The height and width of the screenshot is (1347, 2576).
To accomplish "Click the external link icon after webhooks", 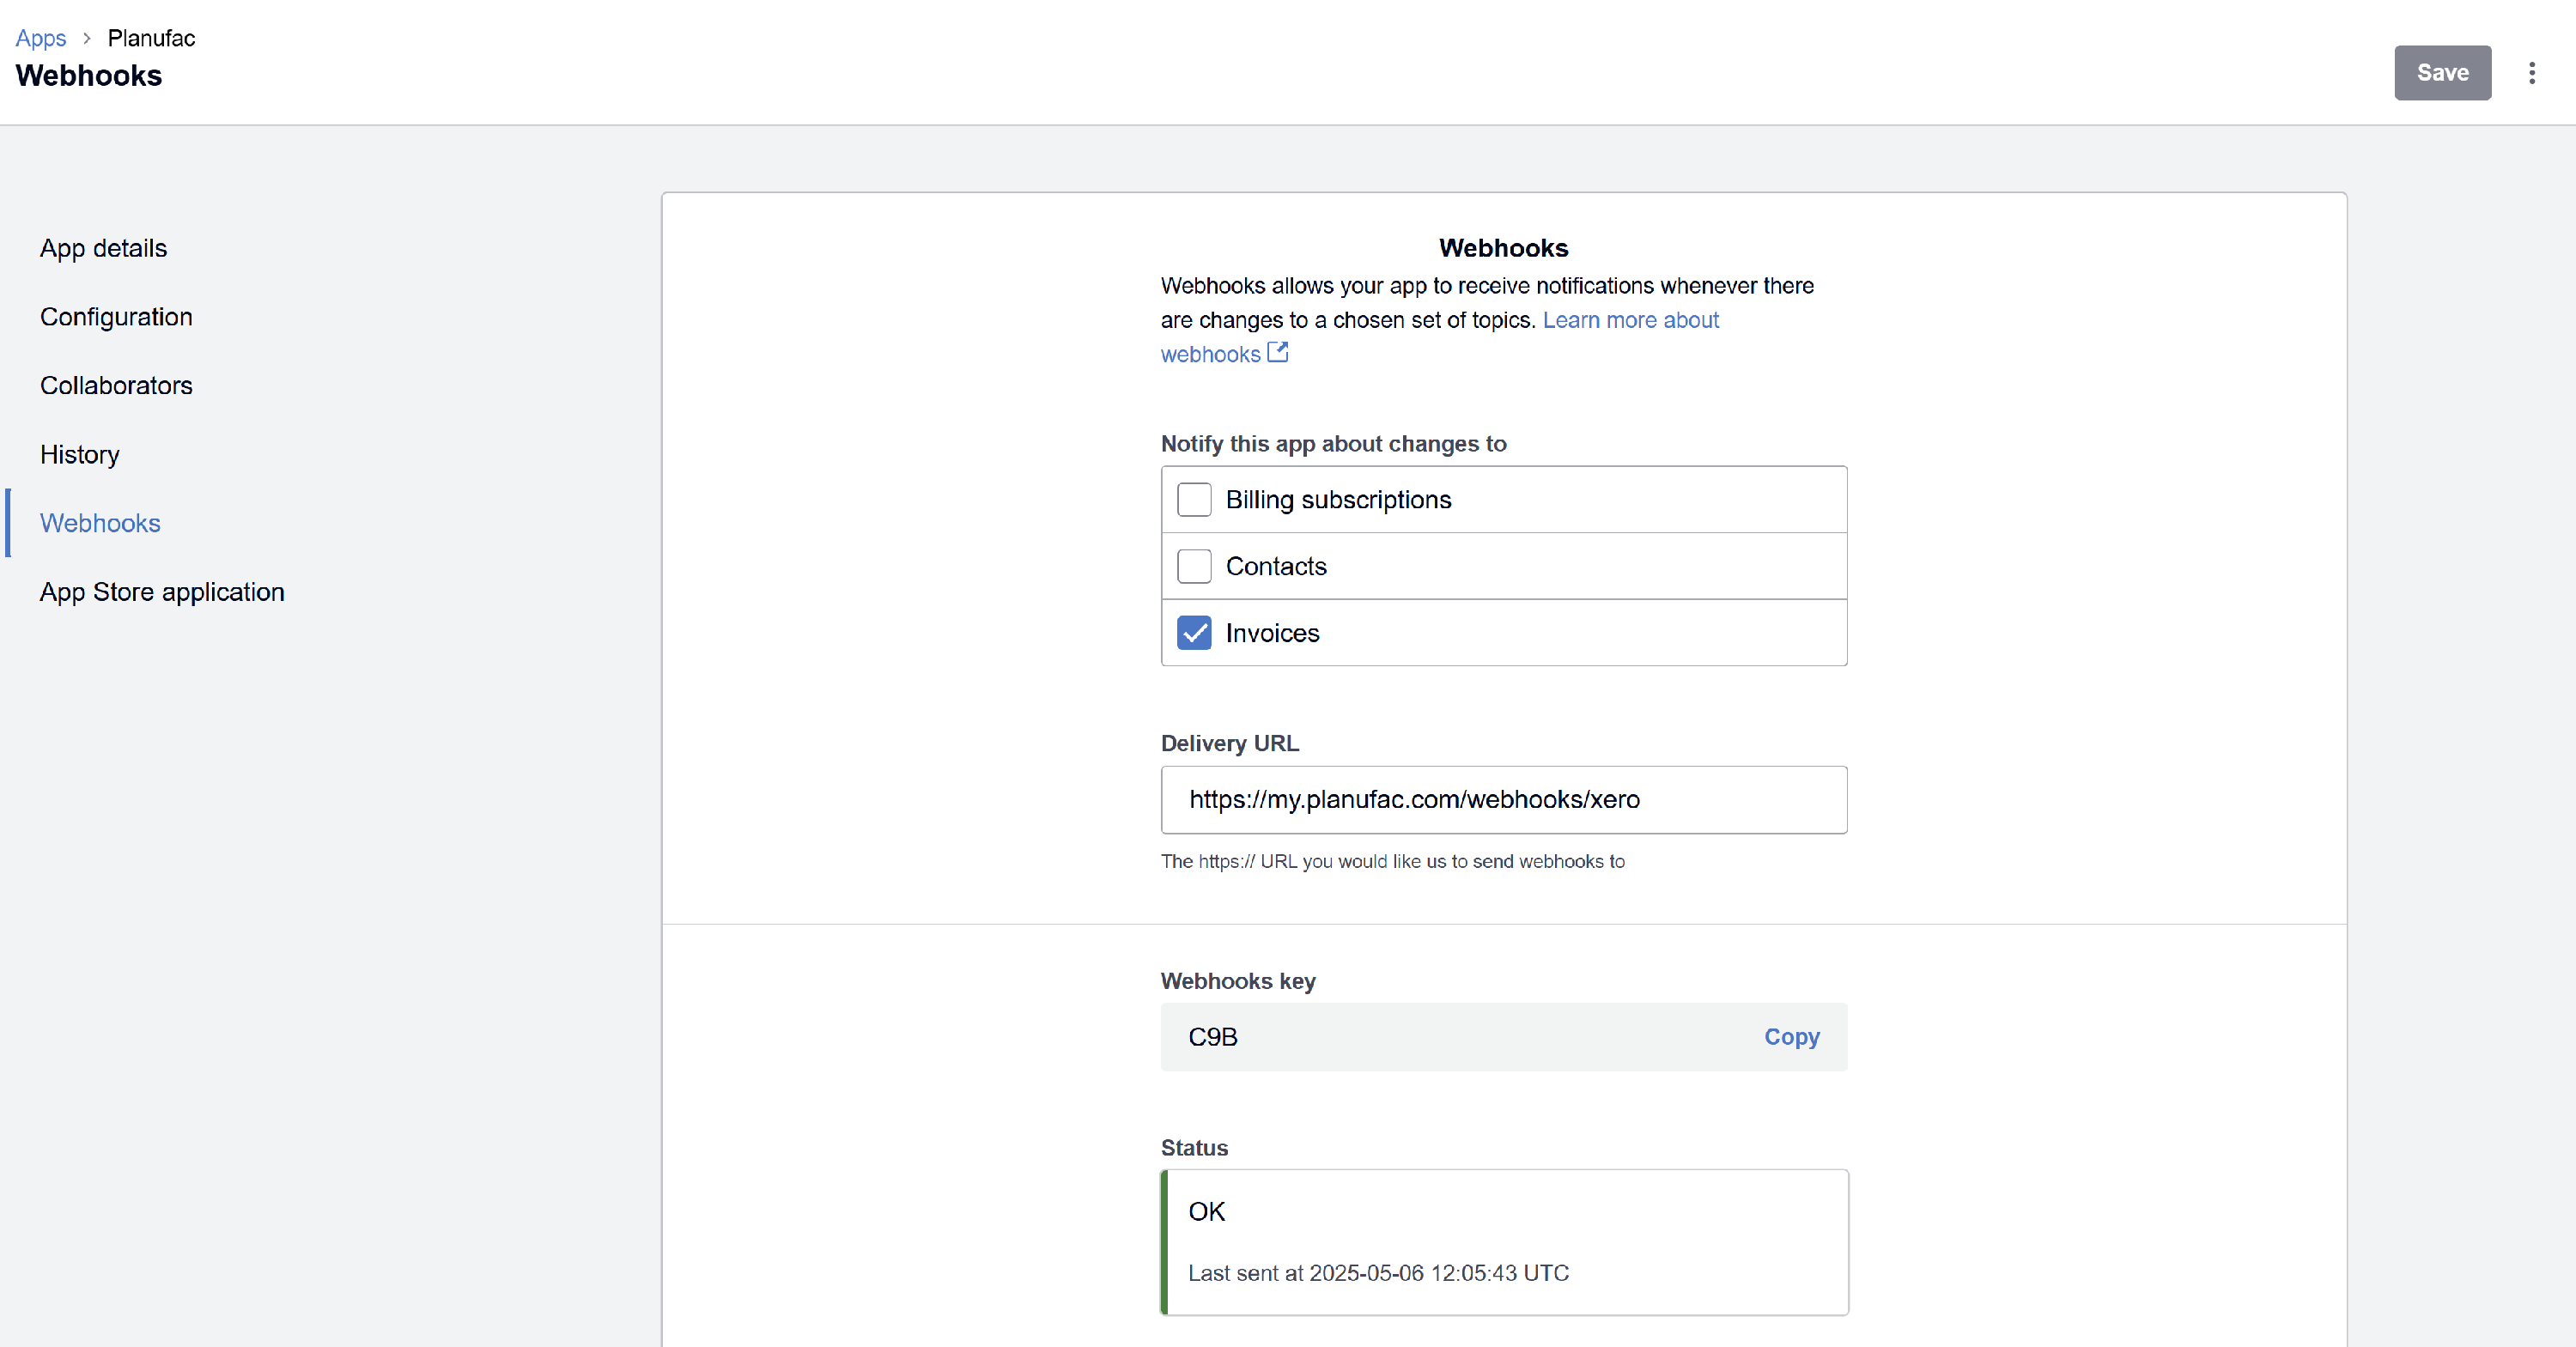I will (x=1277, y=352).
